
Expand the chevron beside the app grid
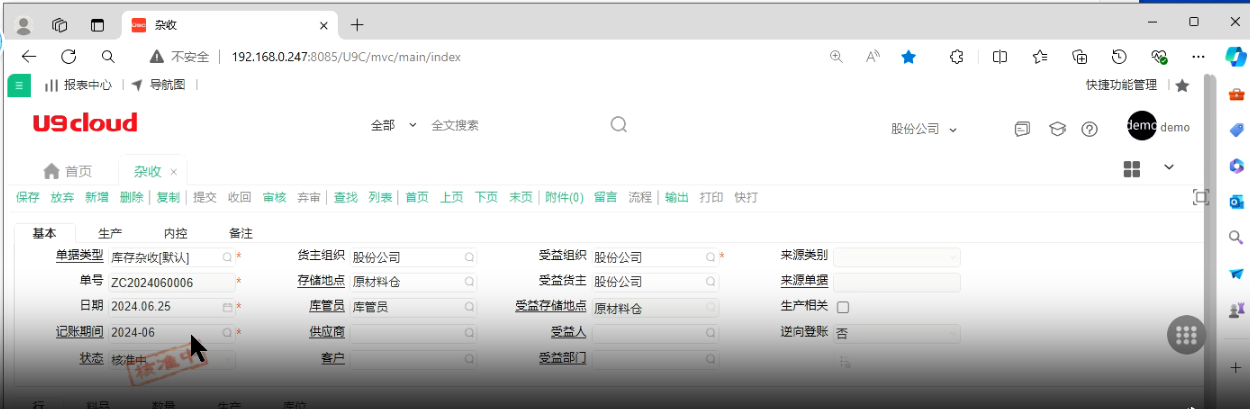tap(1168, 167)
